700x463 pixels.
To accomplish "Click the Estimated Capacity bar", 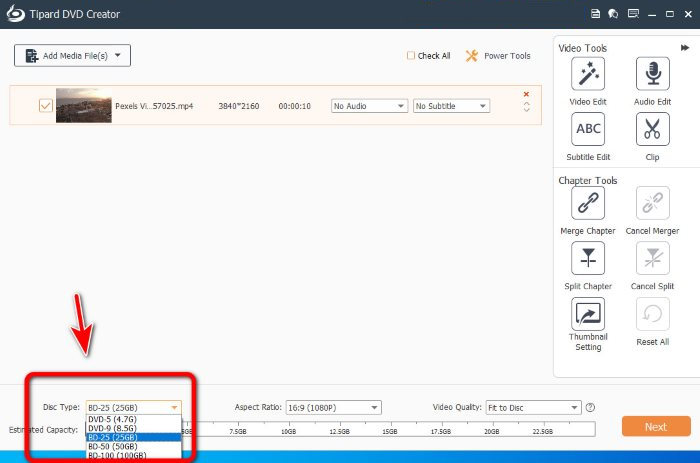I will click(388, 429).
